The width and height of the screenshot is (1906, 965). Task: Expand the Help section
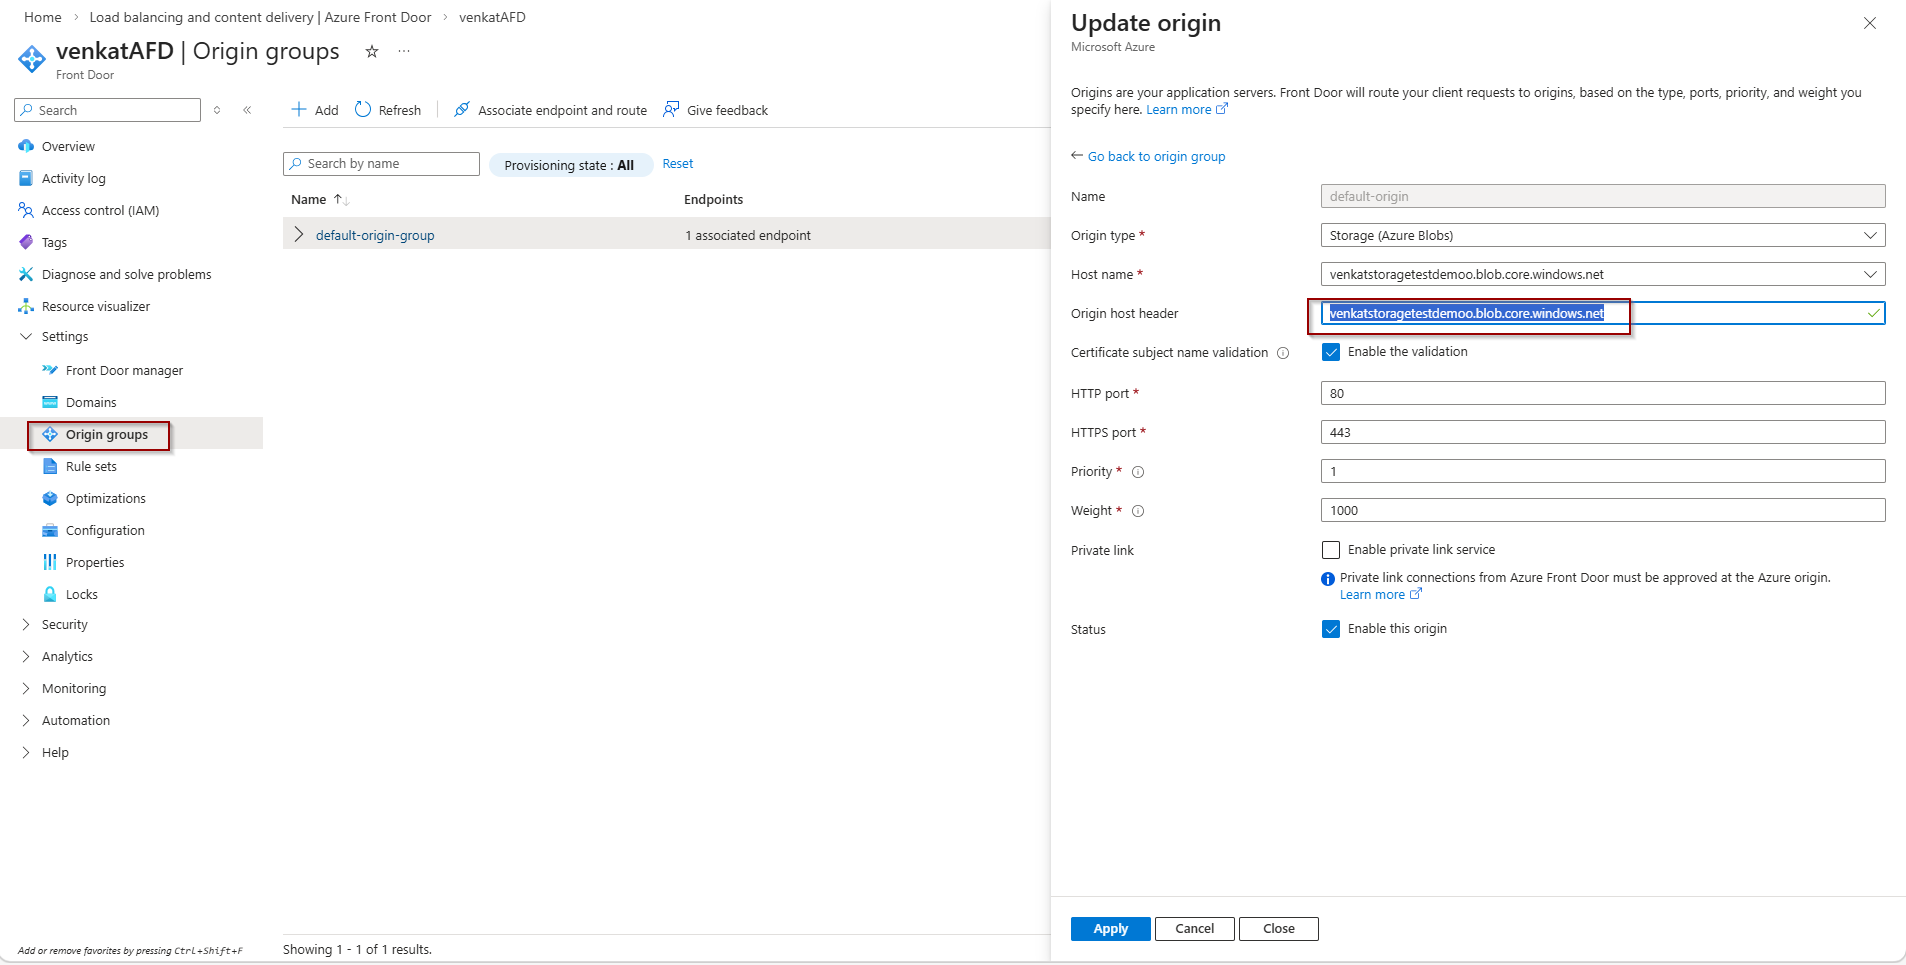tap(26, 753)
